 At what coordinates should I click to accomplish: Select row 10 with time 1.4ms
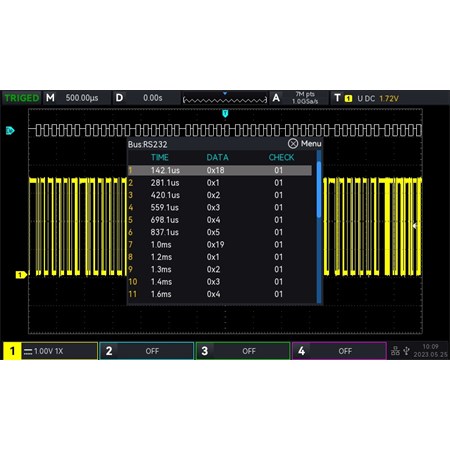click(x=220, y=282)
